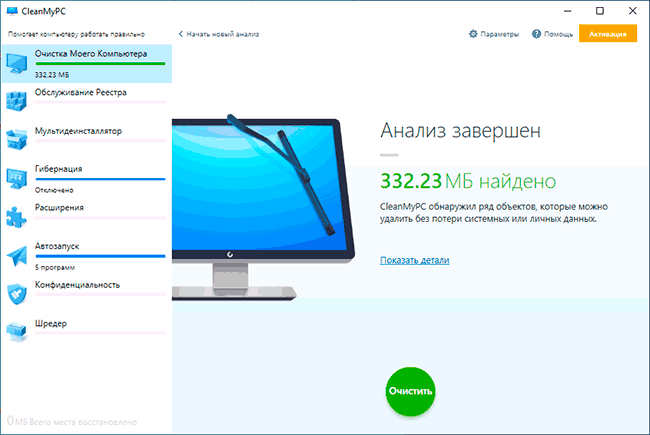Image resolution: width=650 pixels, height=435 pixels.
Task: Switch to the Гибернация section
Action: point(86,179)
